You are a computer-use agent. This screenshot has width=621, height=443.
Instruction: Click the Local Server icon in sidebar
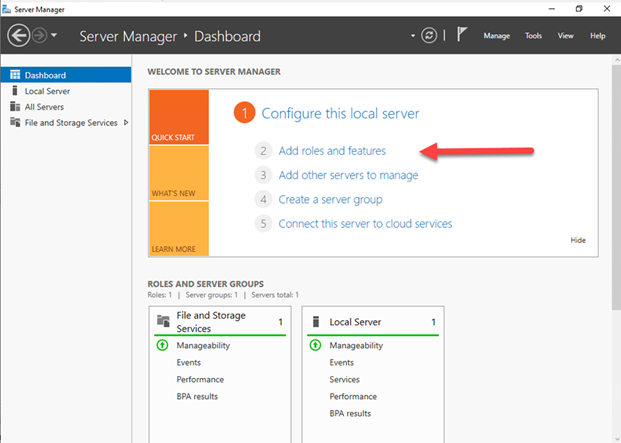[15, 91]
